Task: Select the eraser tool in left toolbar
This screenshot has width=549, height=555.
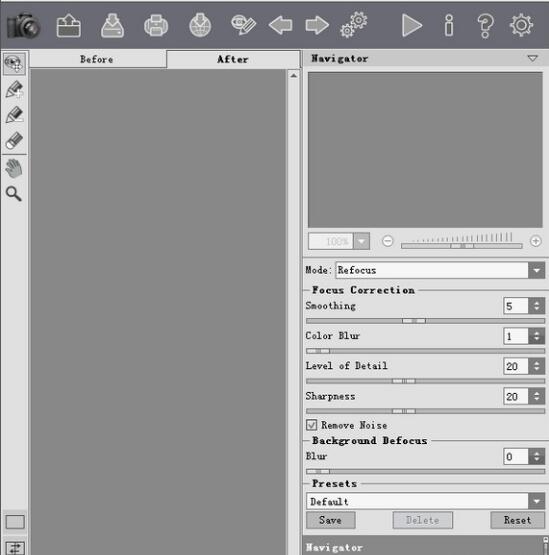Action: point(14,141)
